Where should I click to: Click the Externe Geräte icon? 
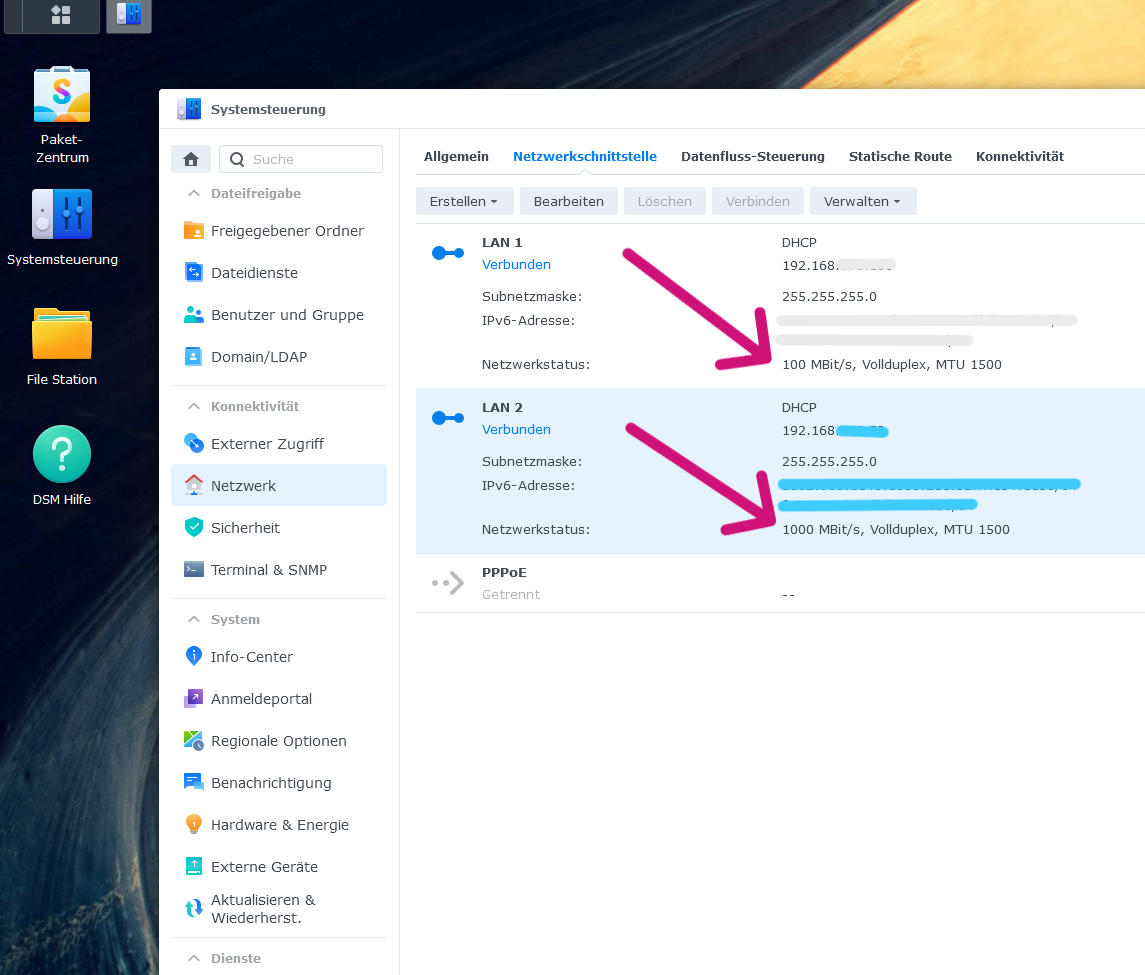click(x=194, y=866)
